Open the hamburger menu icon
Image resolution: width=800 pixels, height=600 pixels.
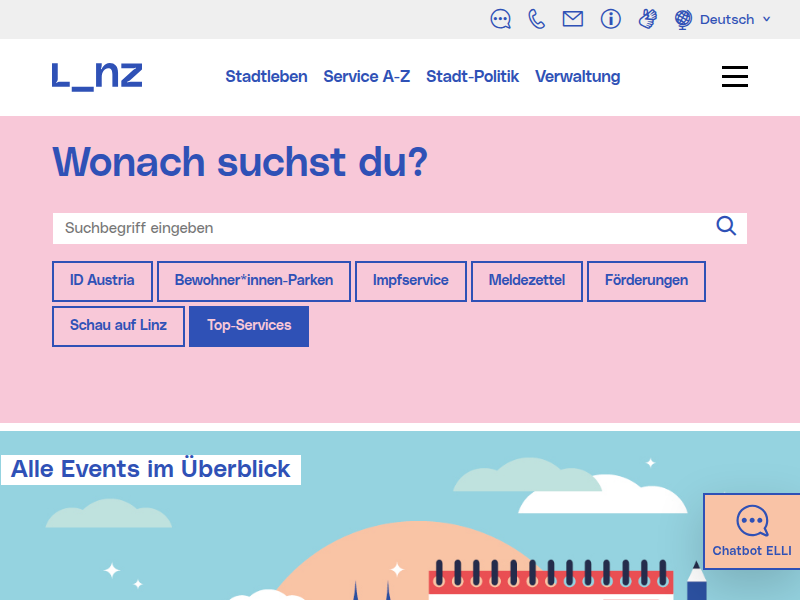(x=735, y=77)
